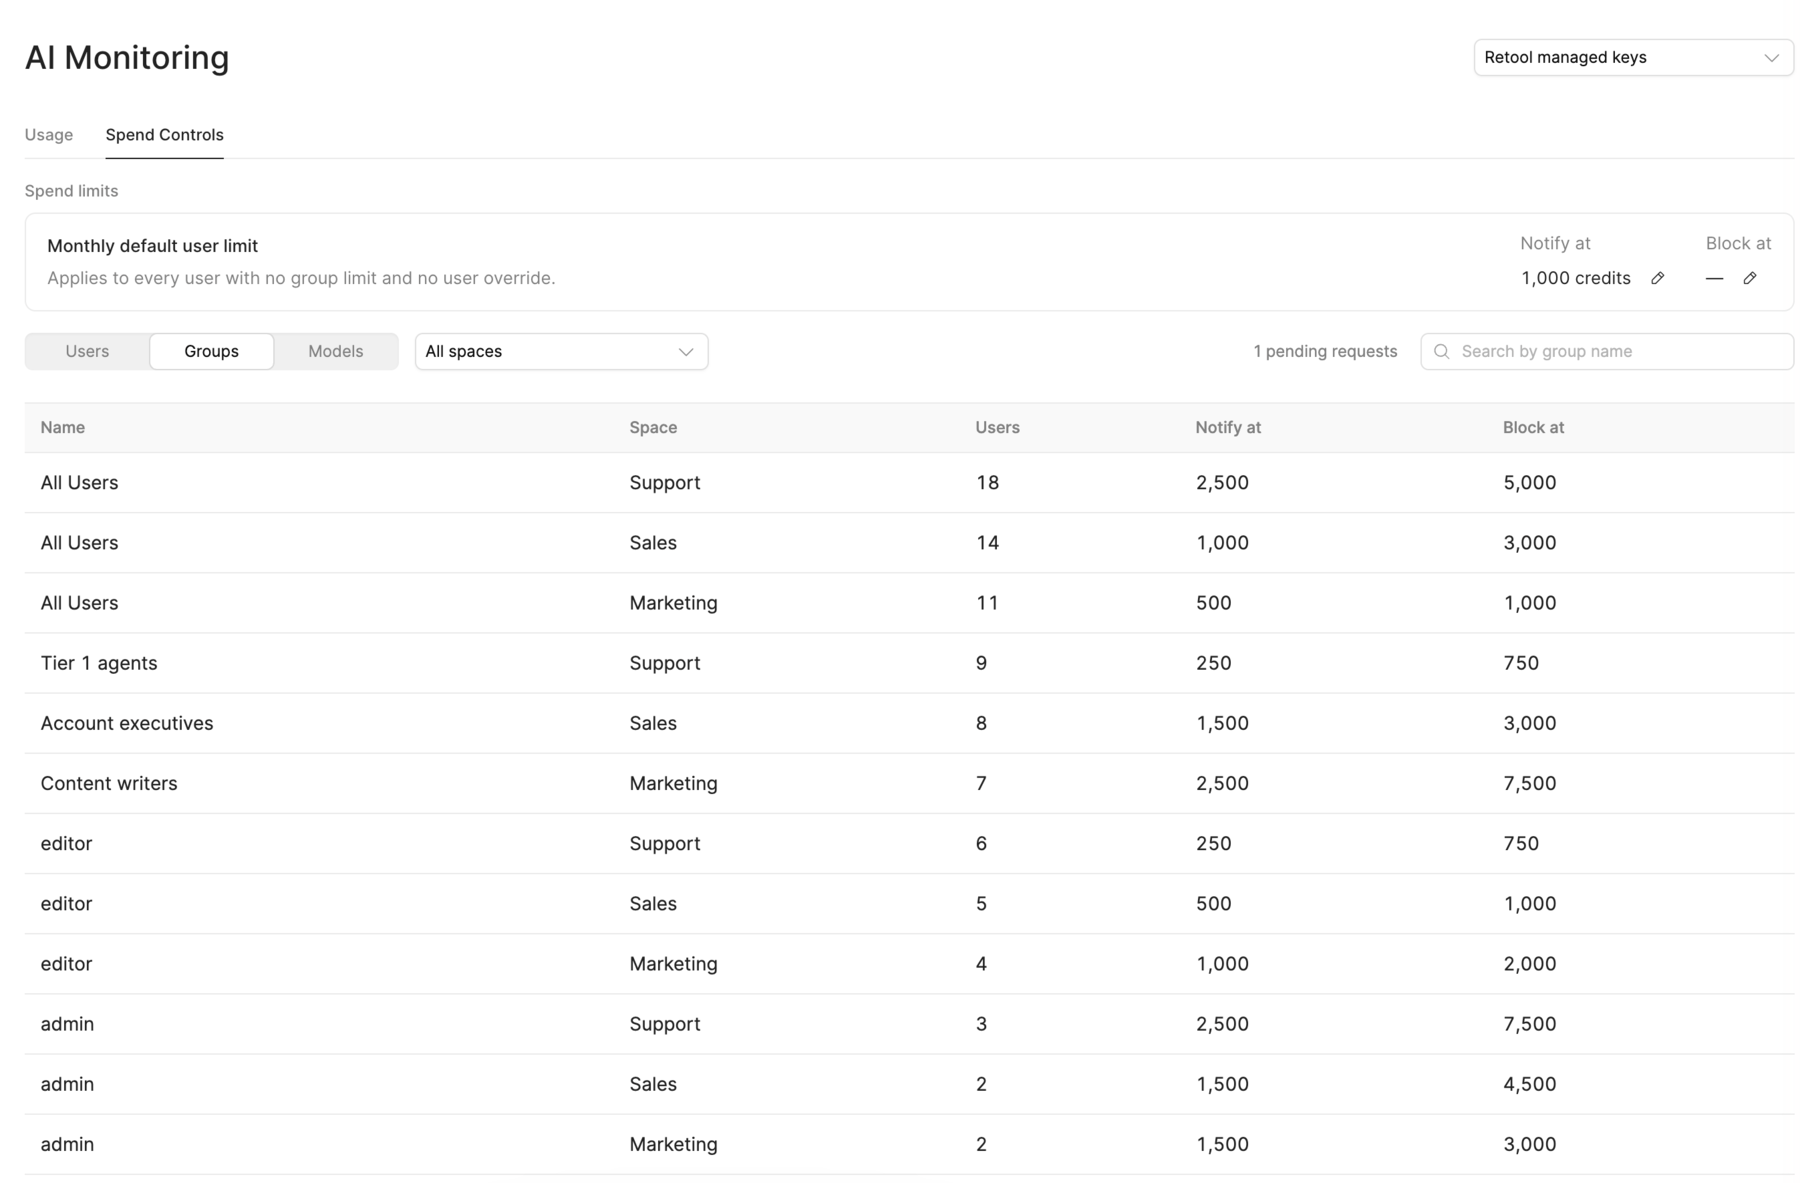Click 7,500 block limit for Content writers
Viewport: 1800px width, 1183px height.
pyautogui.click(x=1529, y=783)
